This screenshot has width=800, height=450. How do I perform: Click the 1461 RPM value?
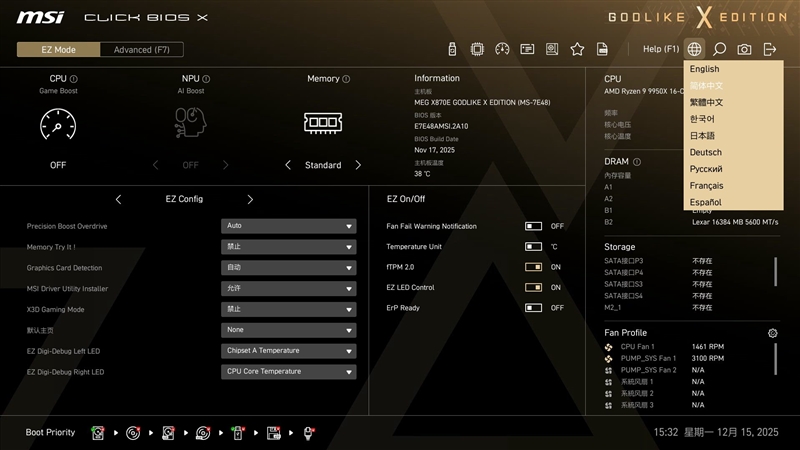click(708, 346)
